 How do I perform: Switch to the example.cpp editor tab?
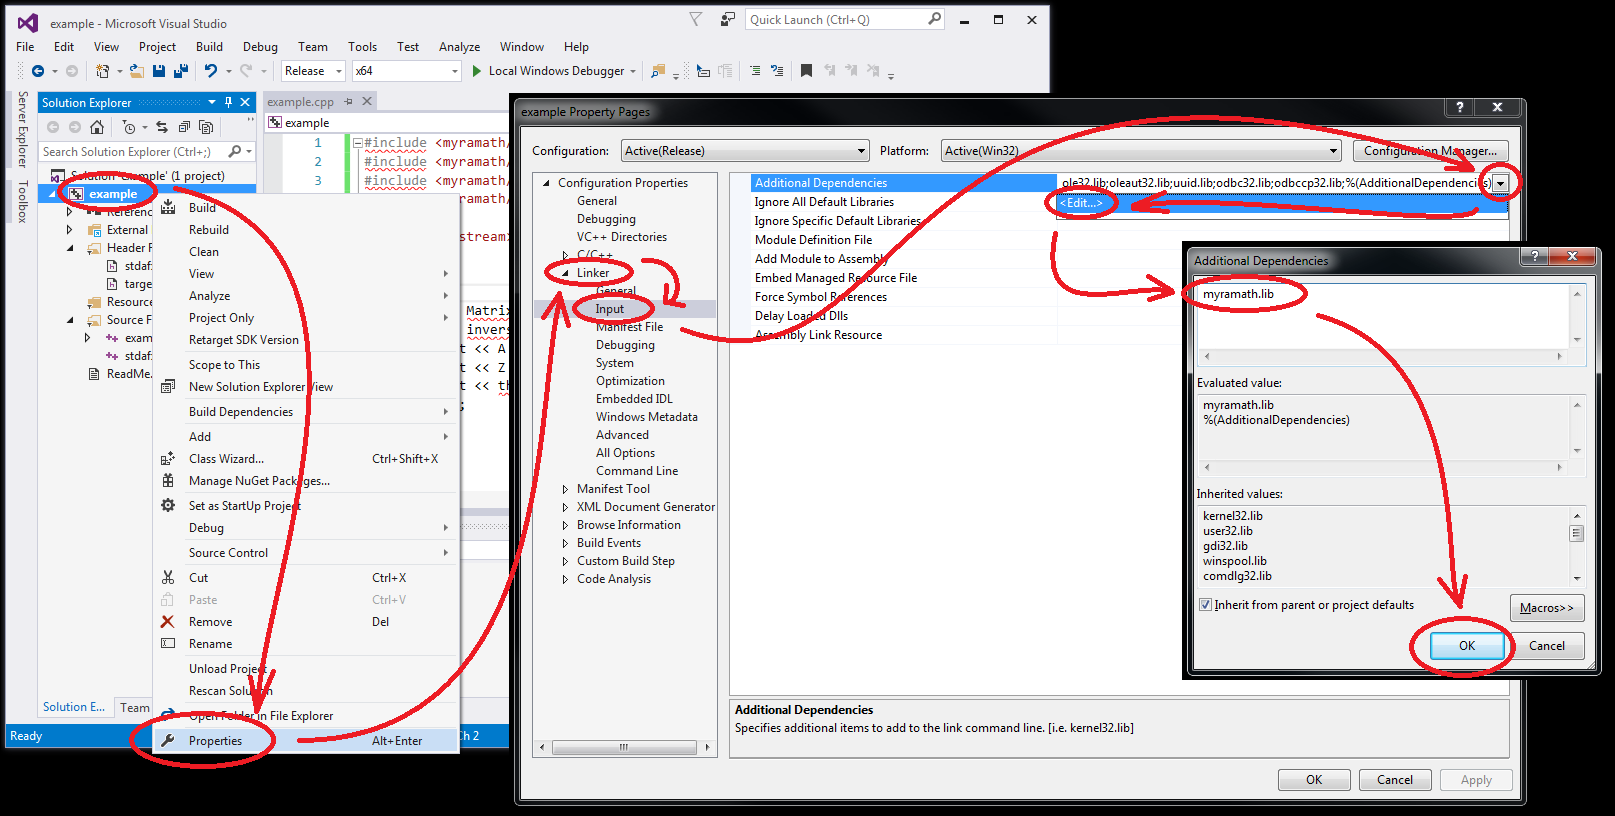(300, 102)
